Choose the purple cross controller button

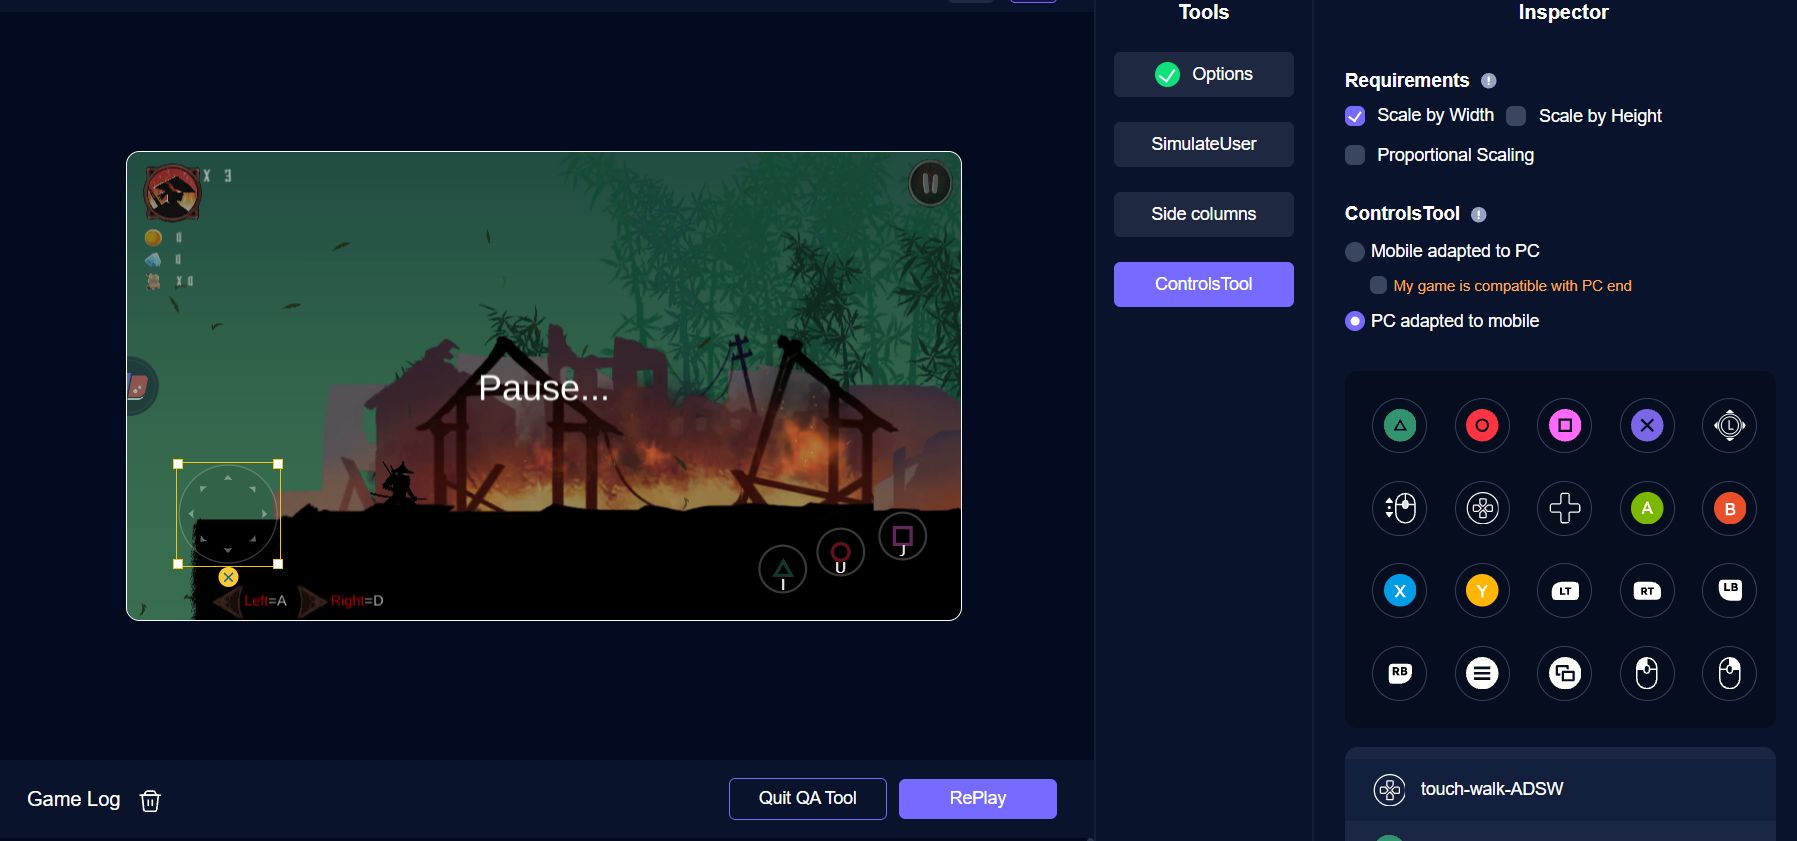[1647, 425]
